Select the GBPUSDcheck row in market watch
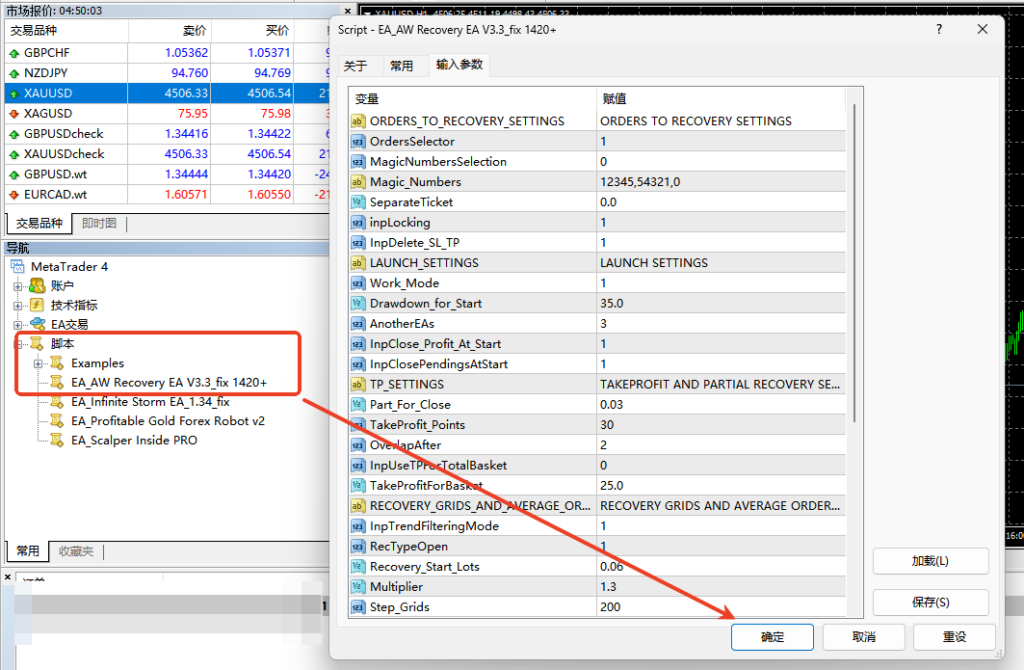The height and width of the screenshot is (670, 1024). pyautogui.click(x=167, y=134)
